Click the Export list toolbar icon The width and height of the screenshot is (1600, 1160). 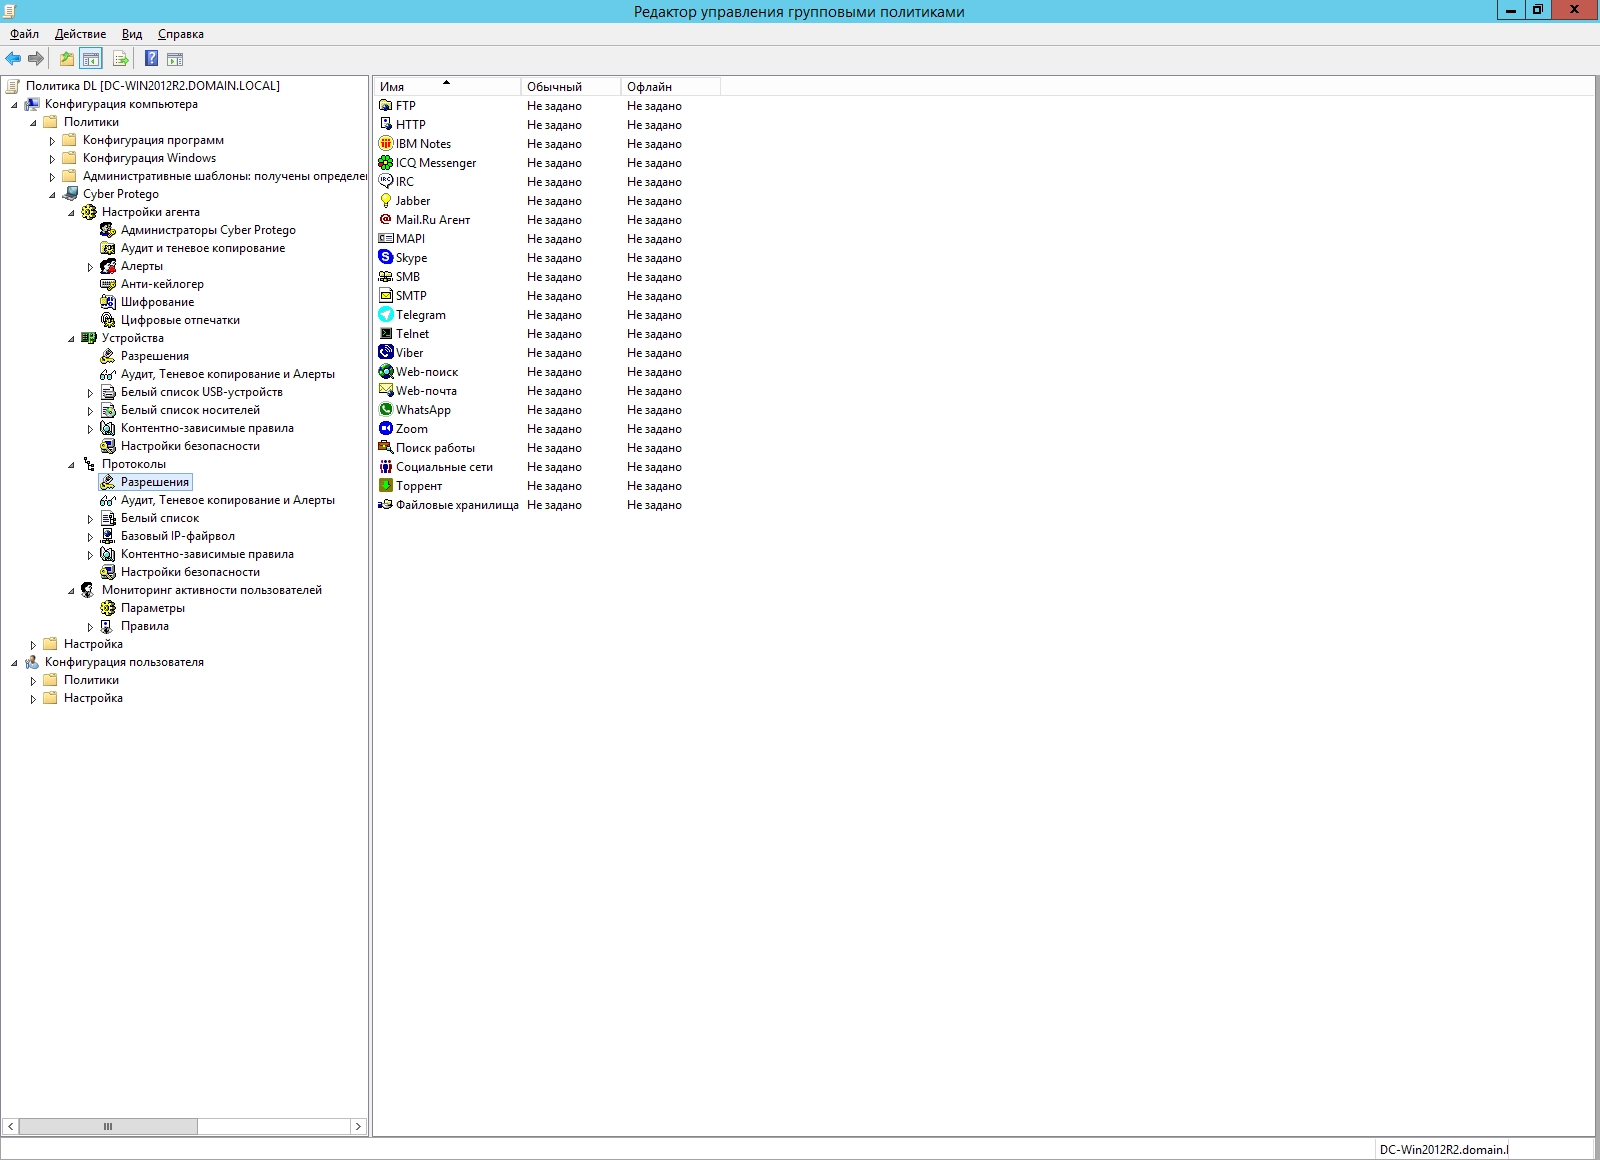coord(120,59)
